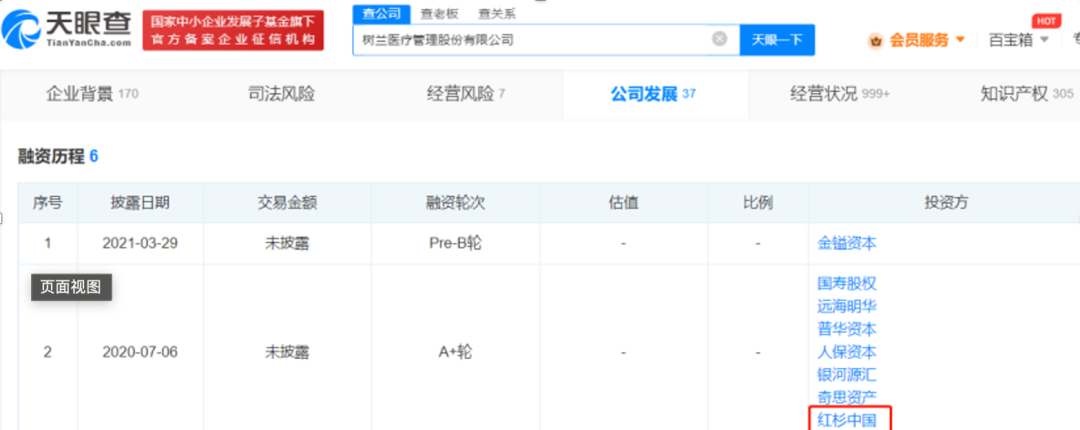The image size is (1080, 430).
Task: Open investor link 远海明华
Action: [x=847, y=306]
